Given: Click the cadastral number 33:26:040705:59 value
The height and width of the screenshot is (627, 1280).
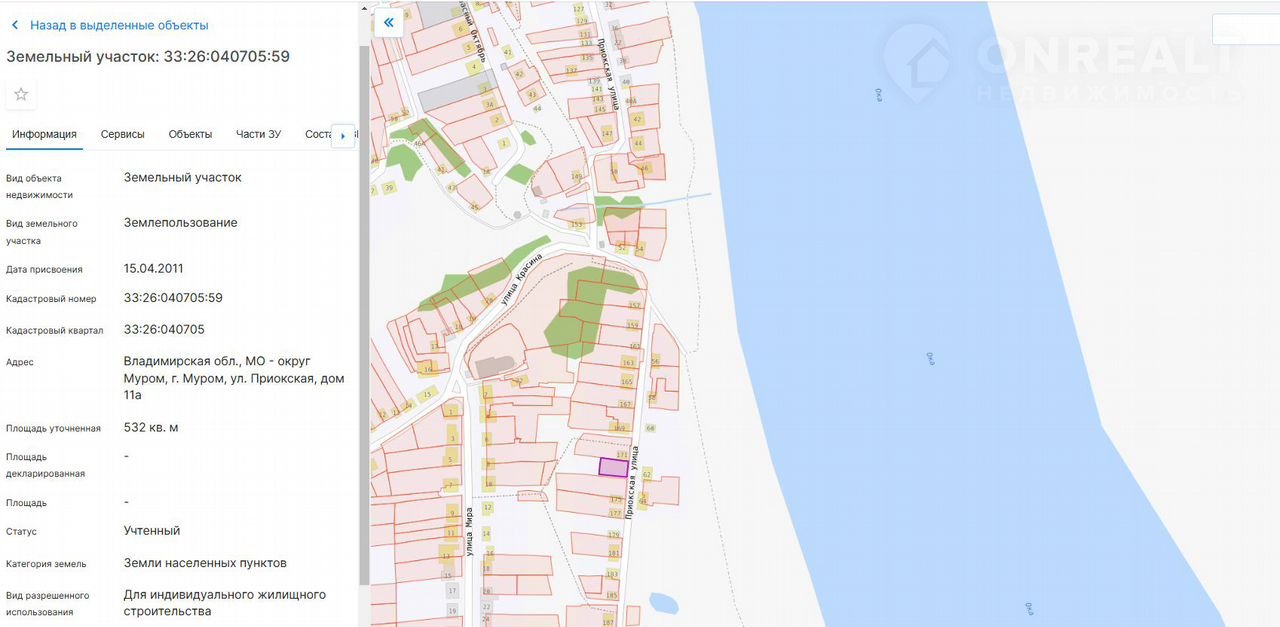Looking at the screenshot, I should [173, 298].
